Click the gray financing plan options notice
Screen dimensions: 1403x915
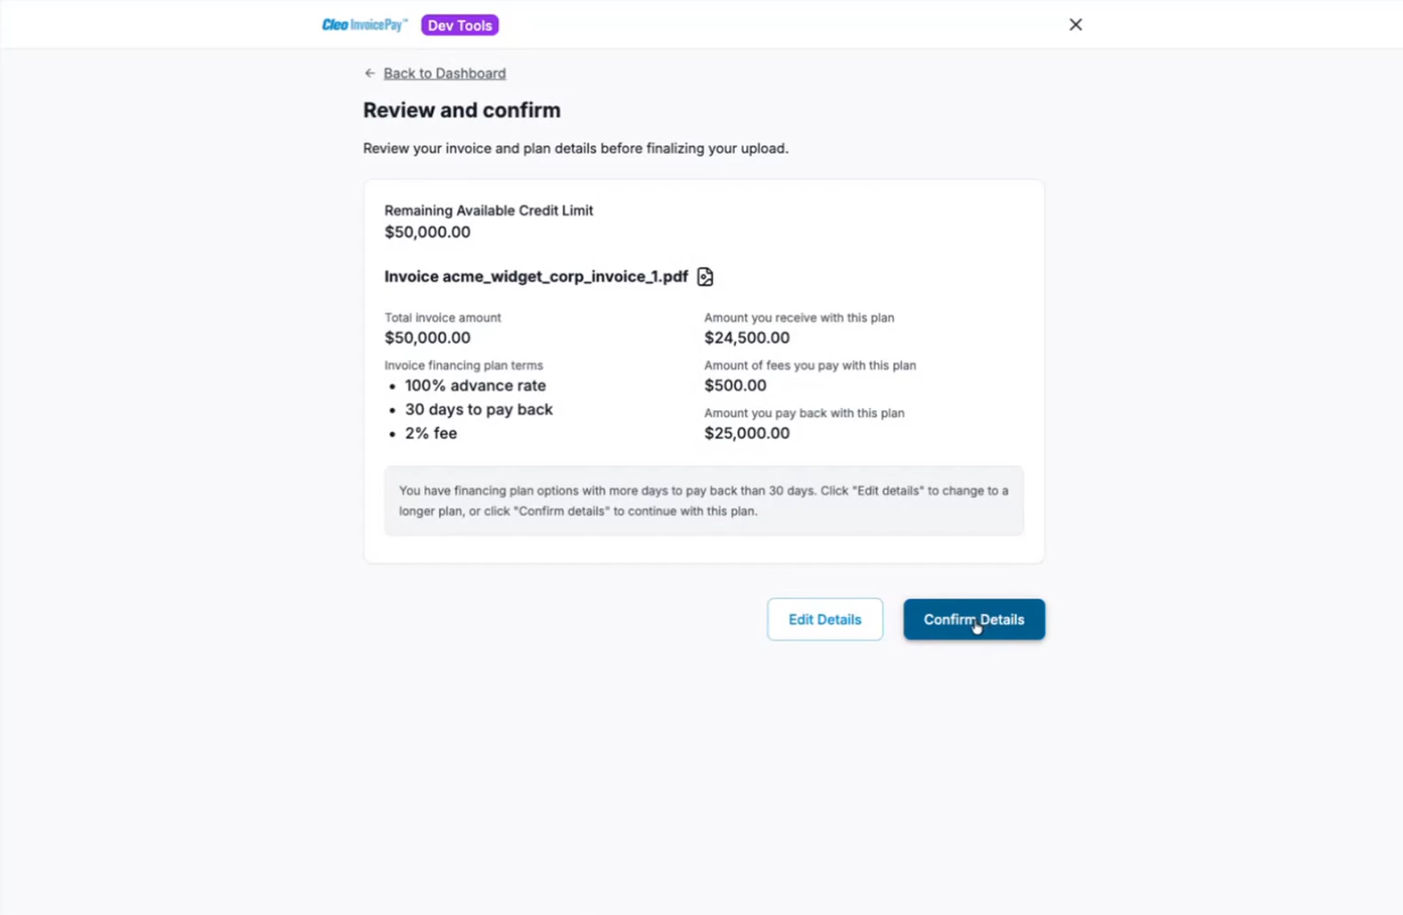pyautogui.click(x=704, y=500)
